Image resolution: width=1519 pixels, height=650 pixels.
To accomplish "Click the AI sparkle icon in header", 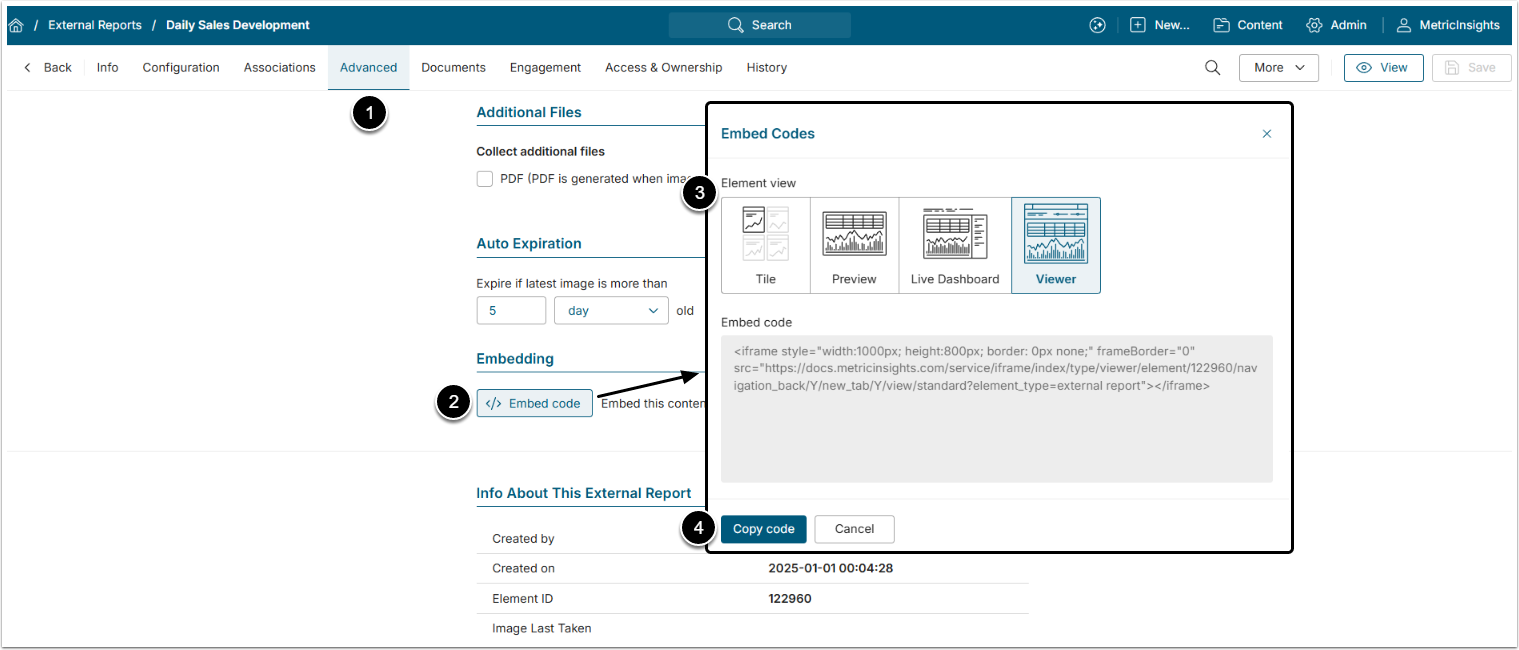I will (x=1097, y=25).
